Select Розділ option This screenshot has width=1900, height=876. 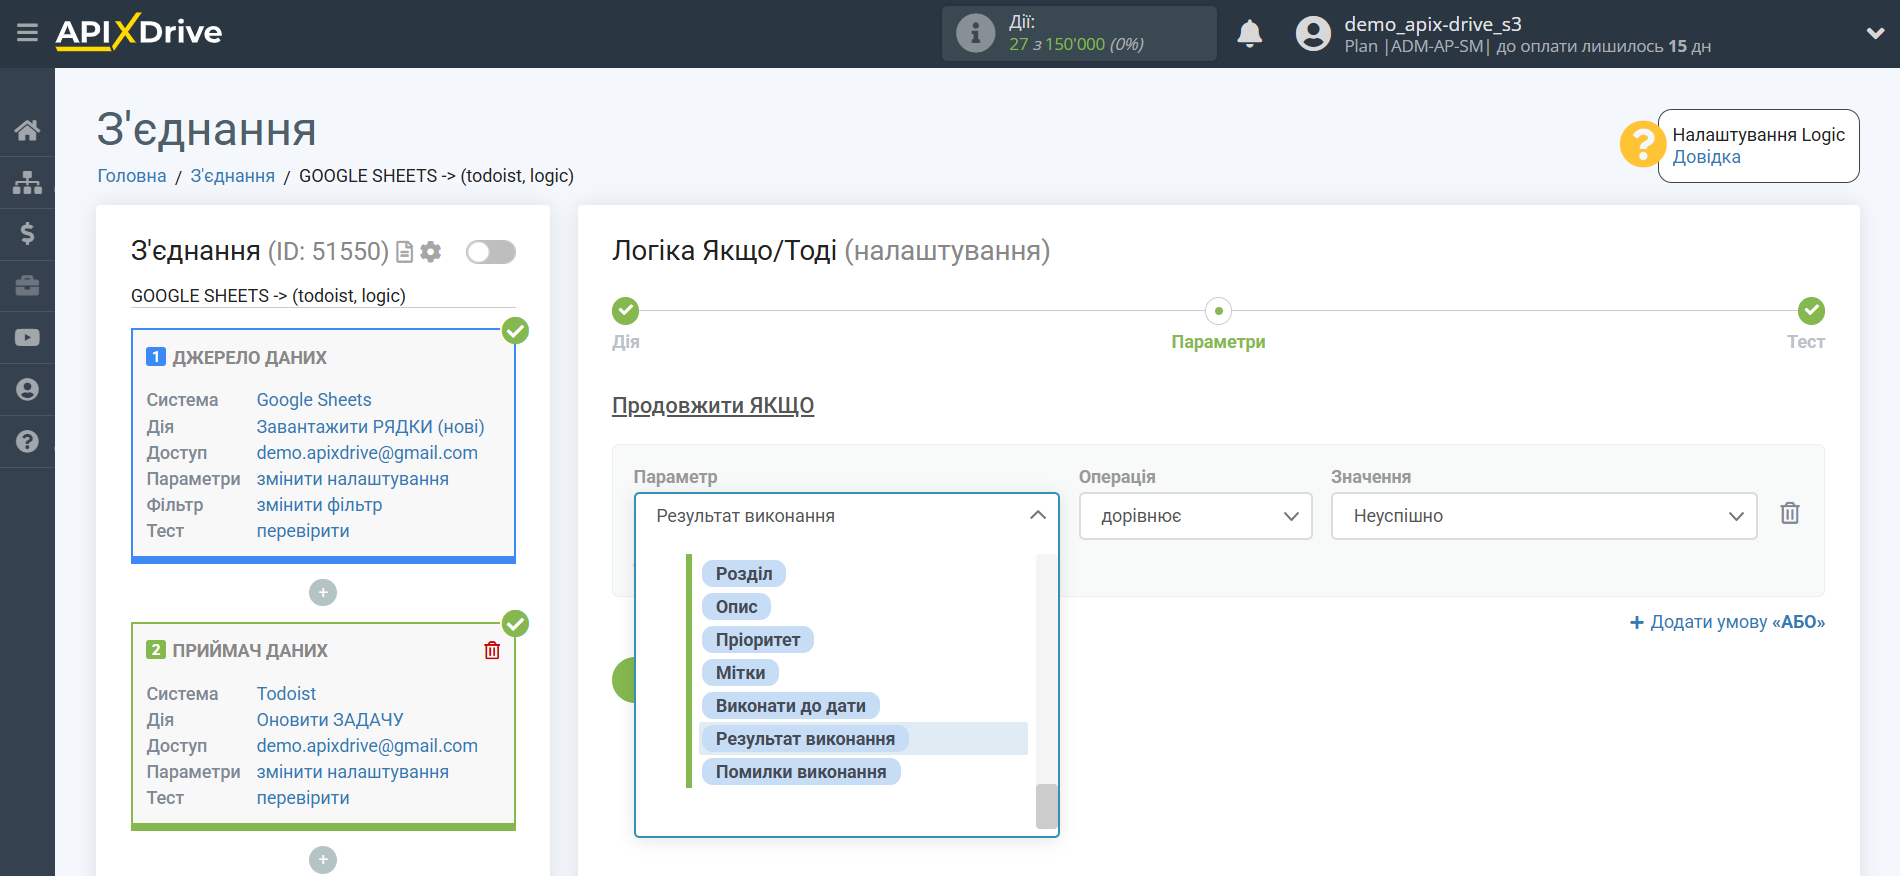pos(744,574)
